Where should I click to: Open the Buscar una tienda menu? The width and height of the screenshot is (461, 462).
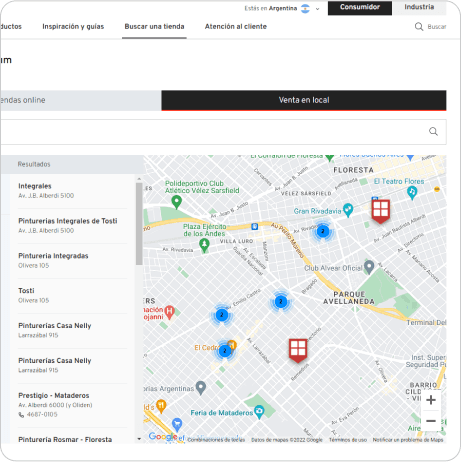pos(154,26)
